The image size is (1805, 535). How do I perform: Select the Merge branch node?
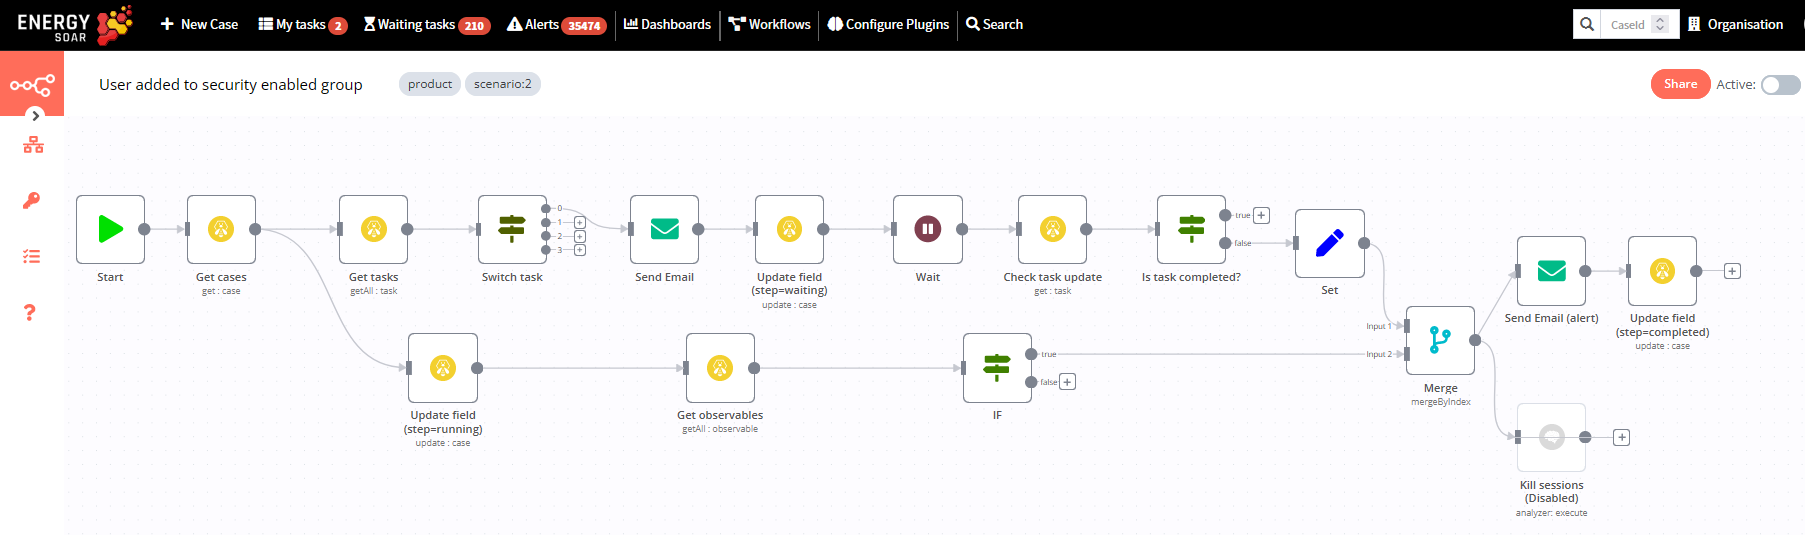pos(1440,340)
